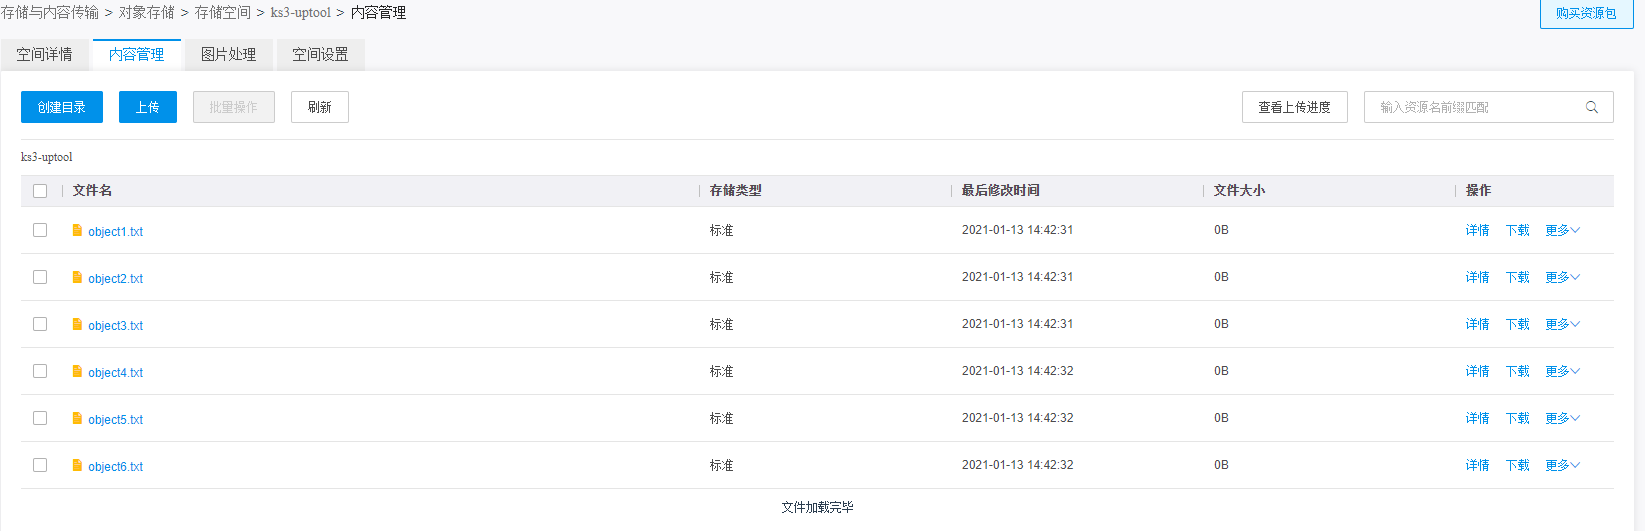
Task: Click the search magnifier icon
Action: pos(1591,107)
